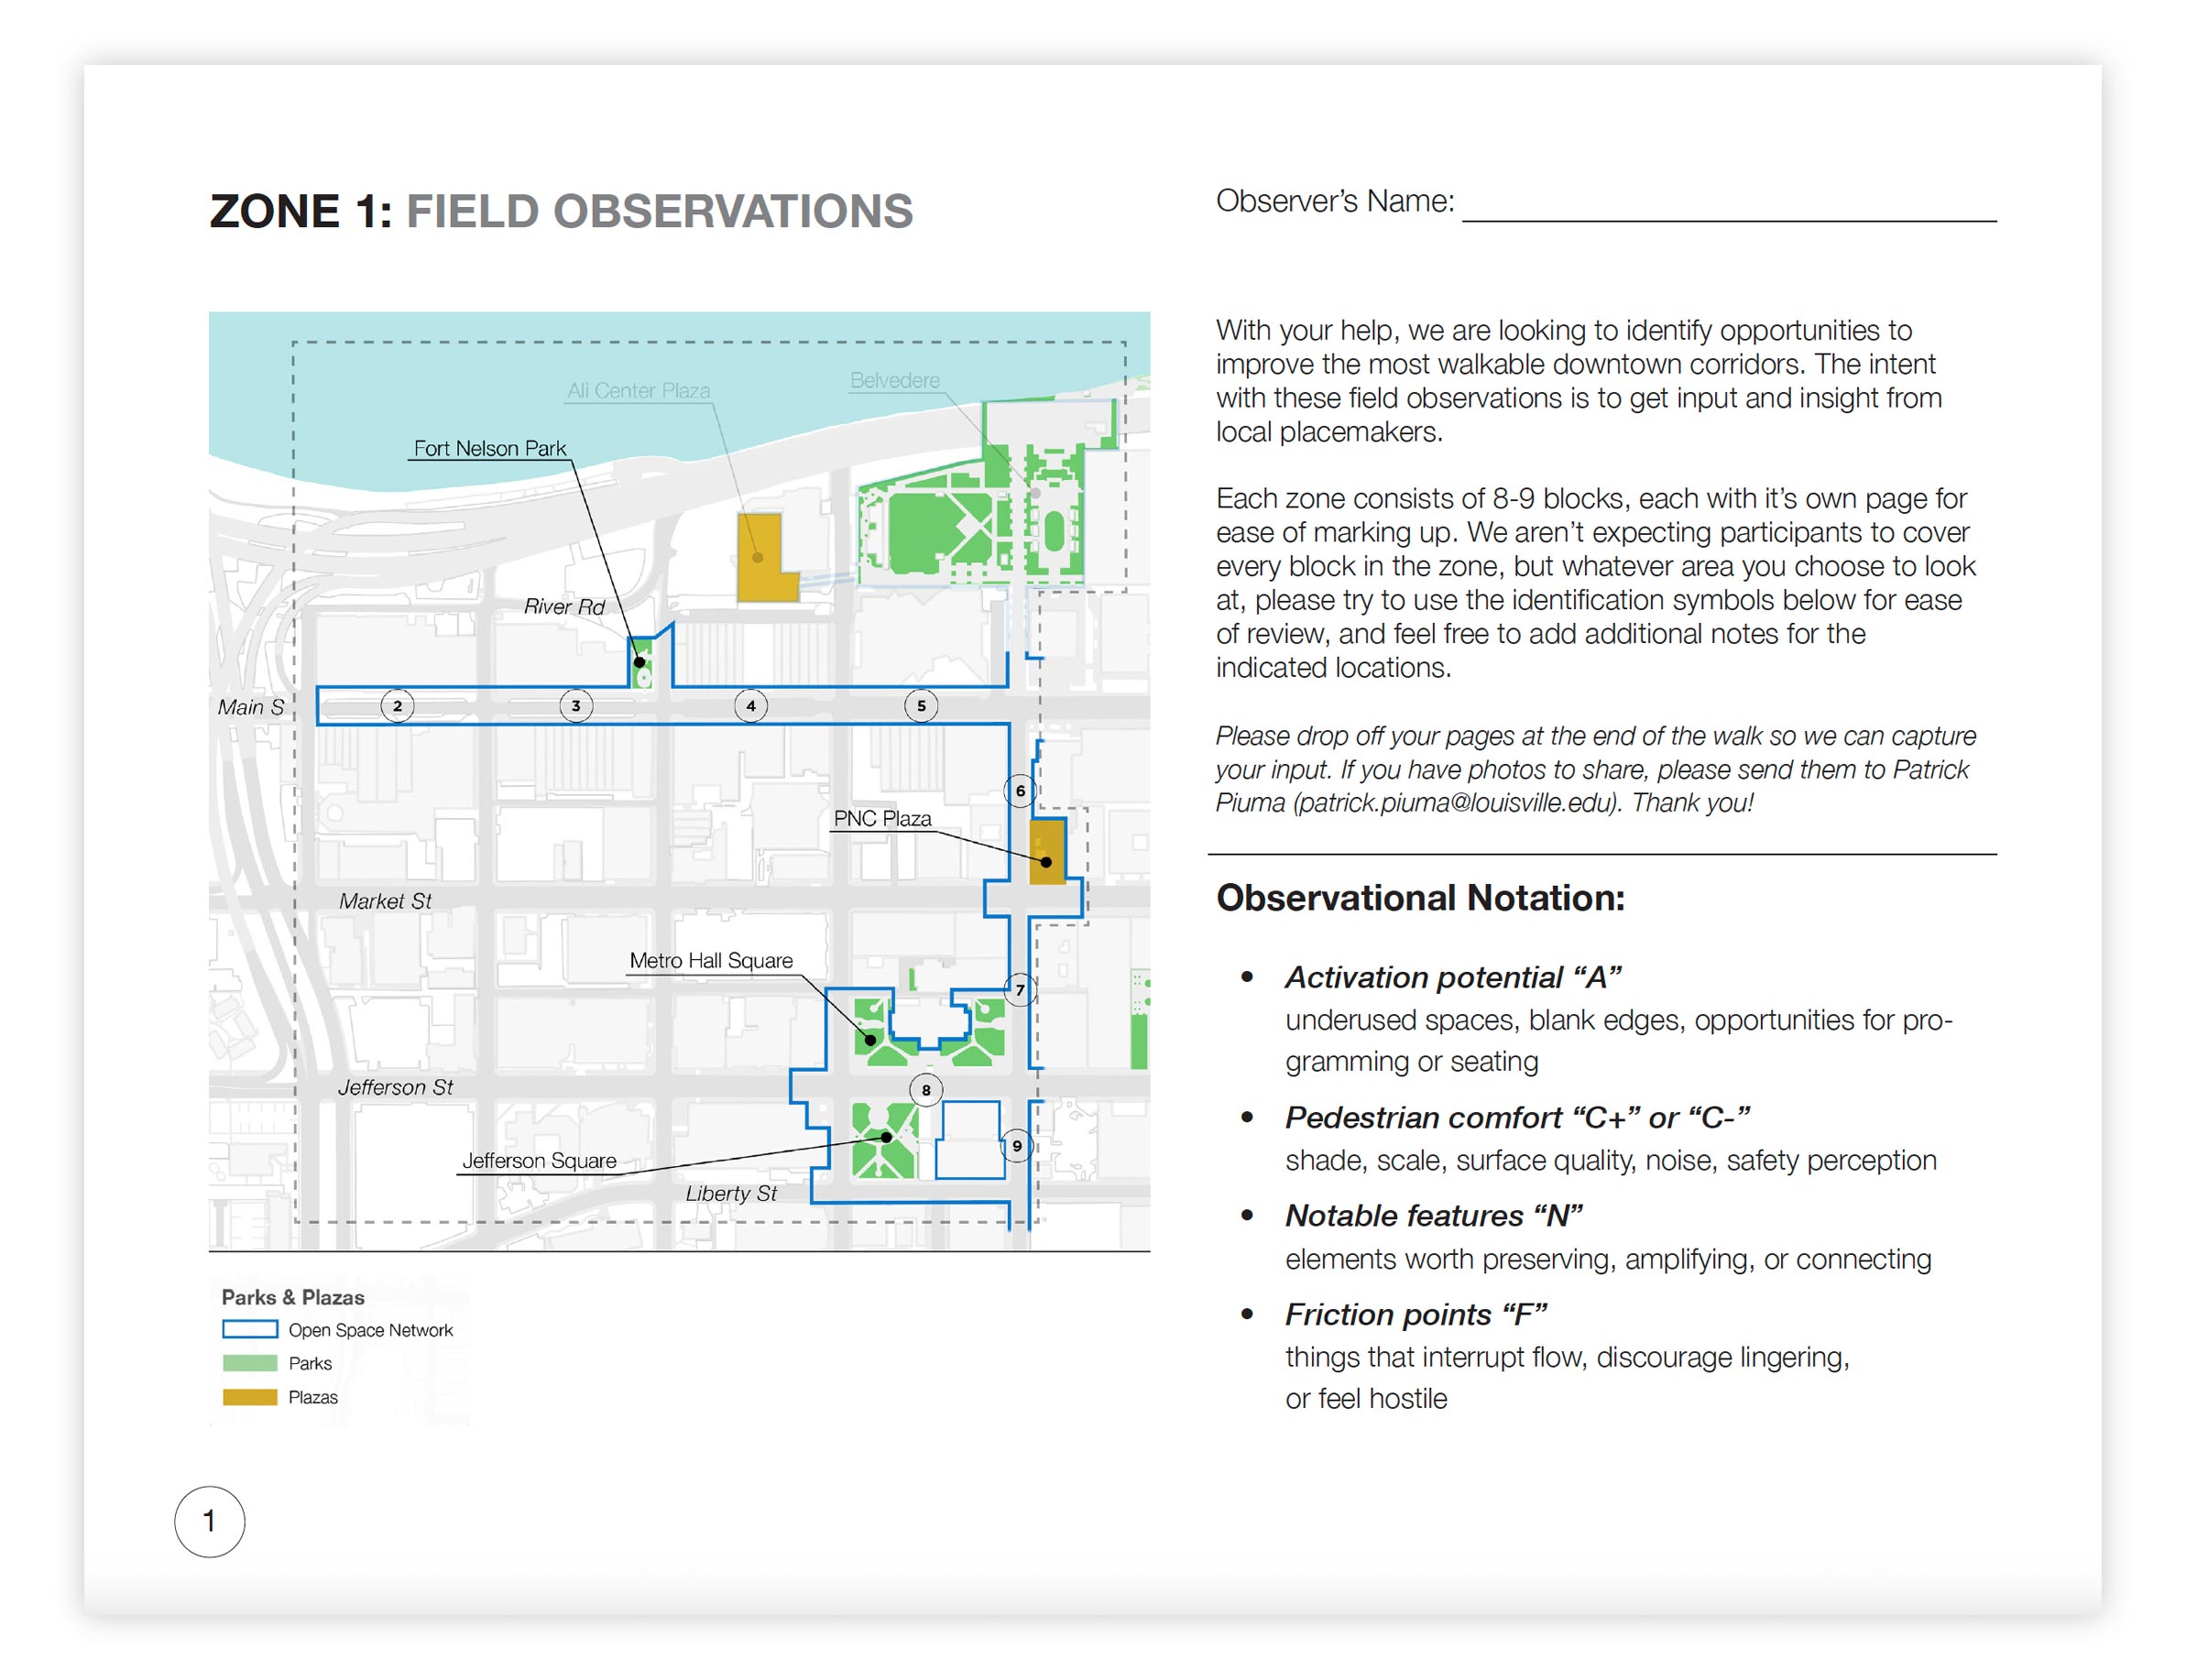
Task: Click the Belvedere map label
Action: (x=895, y=380)
